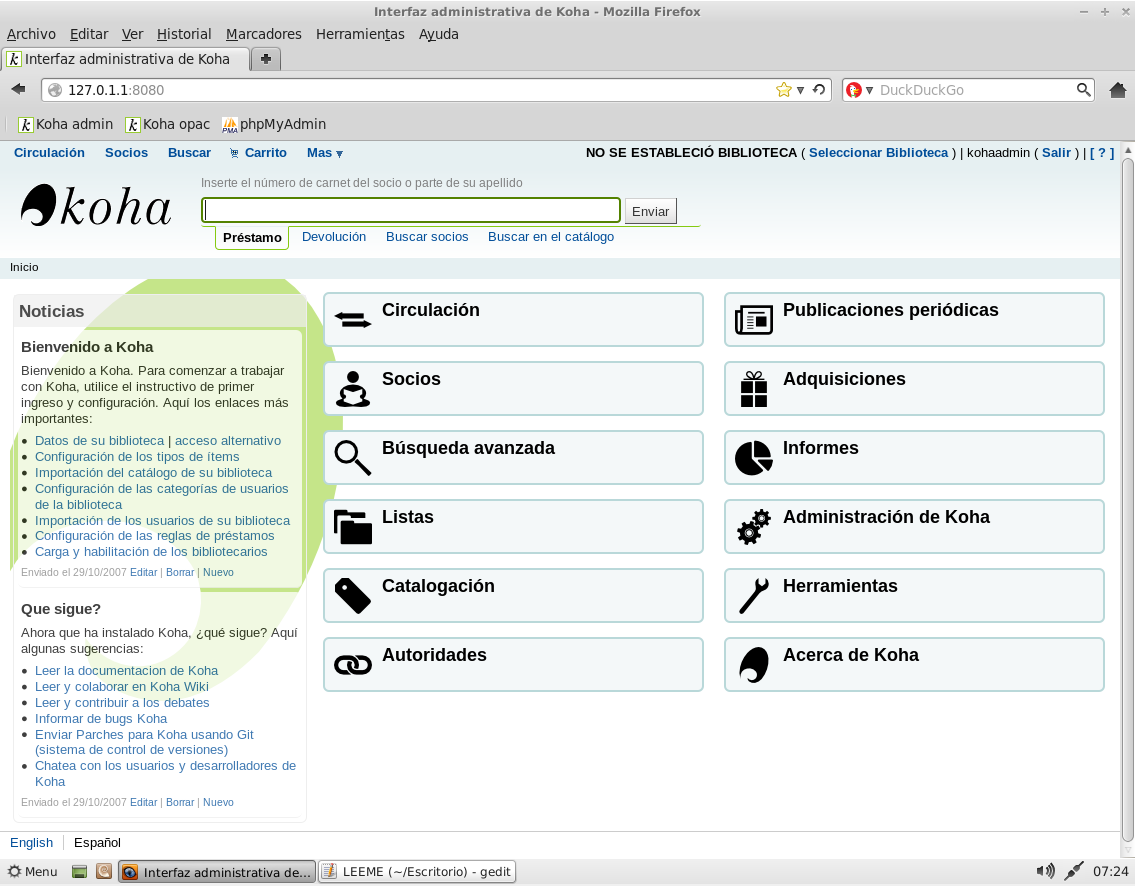Viewport: 1135px width, 886px height.
Task: Click the Búsqueda avanzada magnifier icon
Action: point(353,457)
